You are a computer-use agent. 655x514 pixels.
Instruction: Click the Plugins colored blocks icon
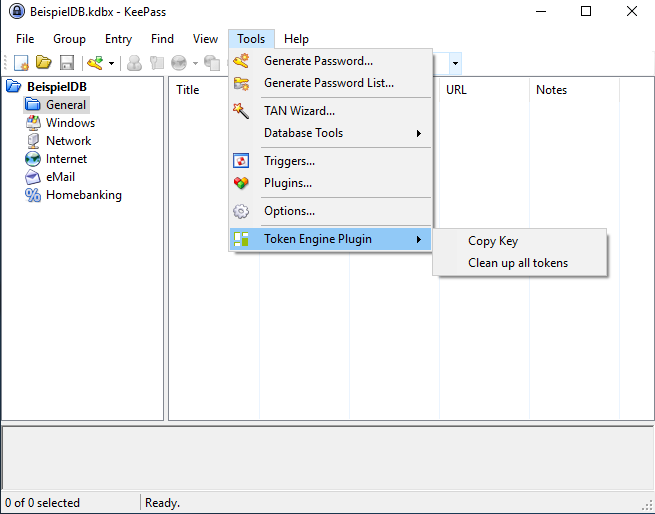coord(241,183)
